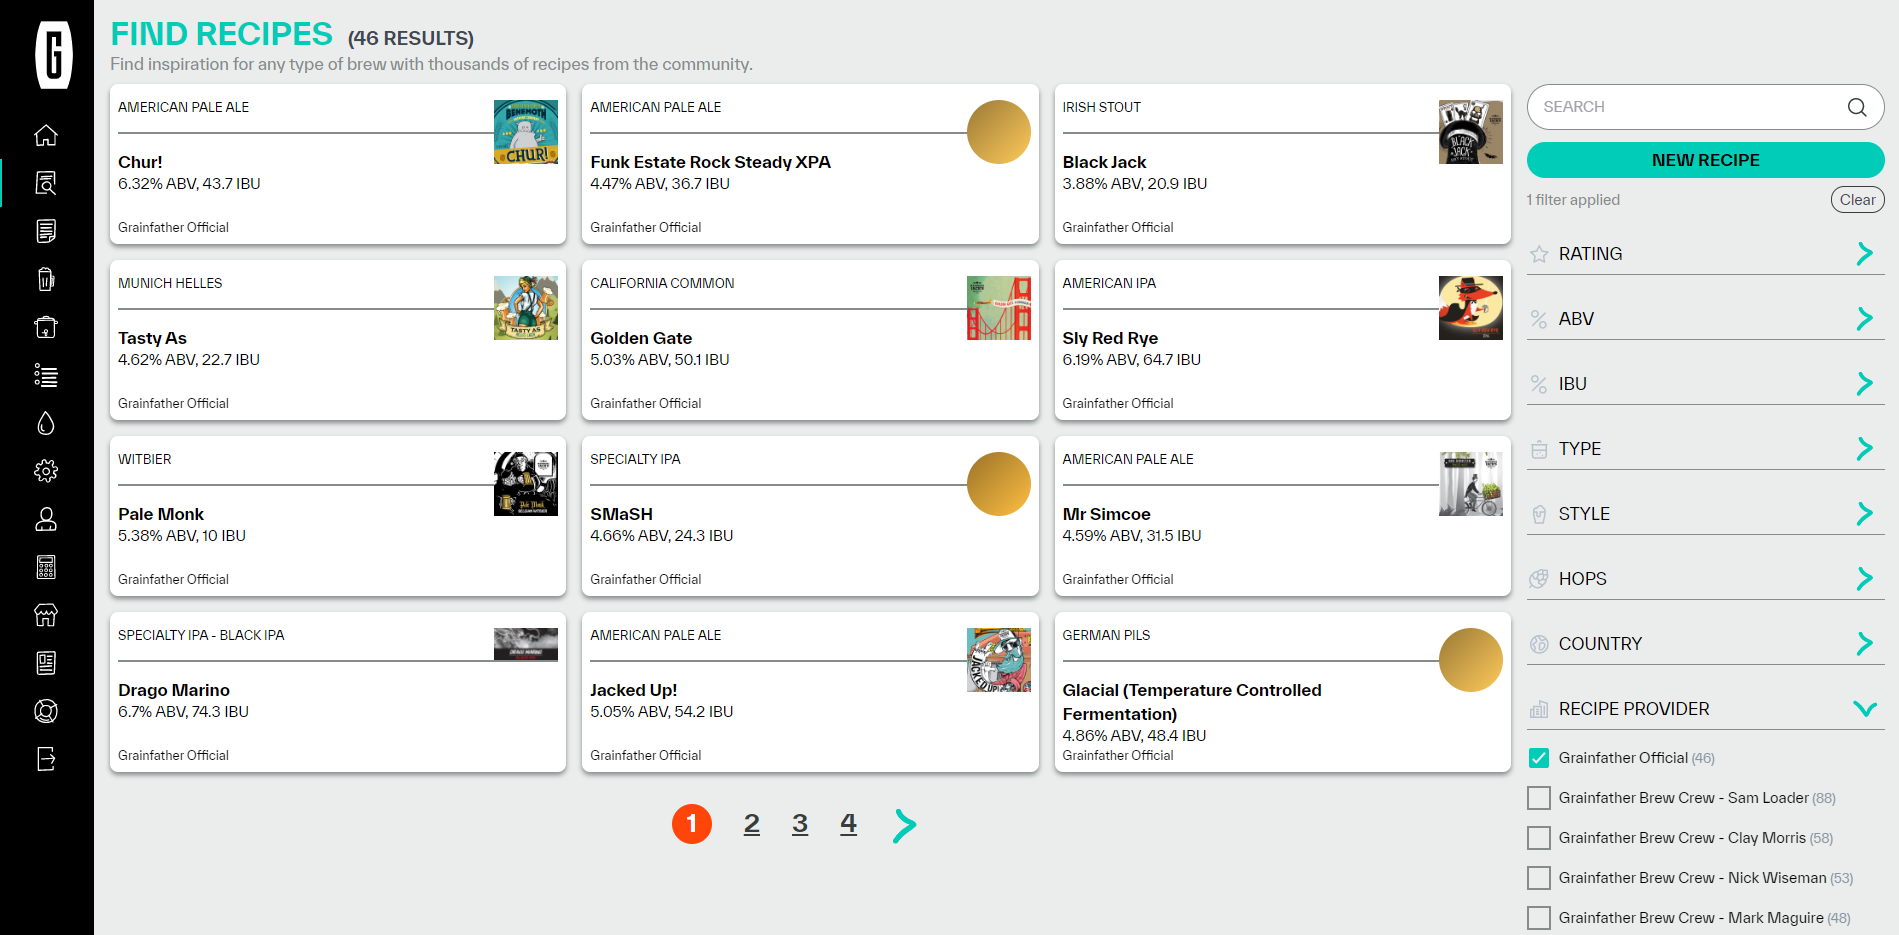Expand the RATING filter chevron

point(1864,254)
